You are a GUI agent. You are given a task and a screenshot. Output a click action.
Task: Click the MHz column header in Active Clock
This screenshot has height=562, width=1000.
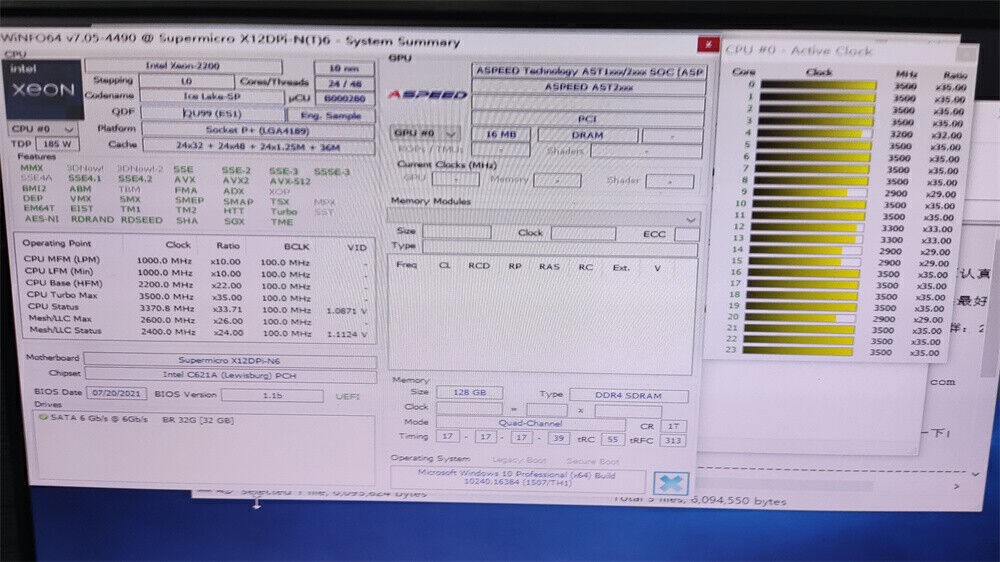(x=906, y=74)
